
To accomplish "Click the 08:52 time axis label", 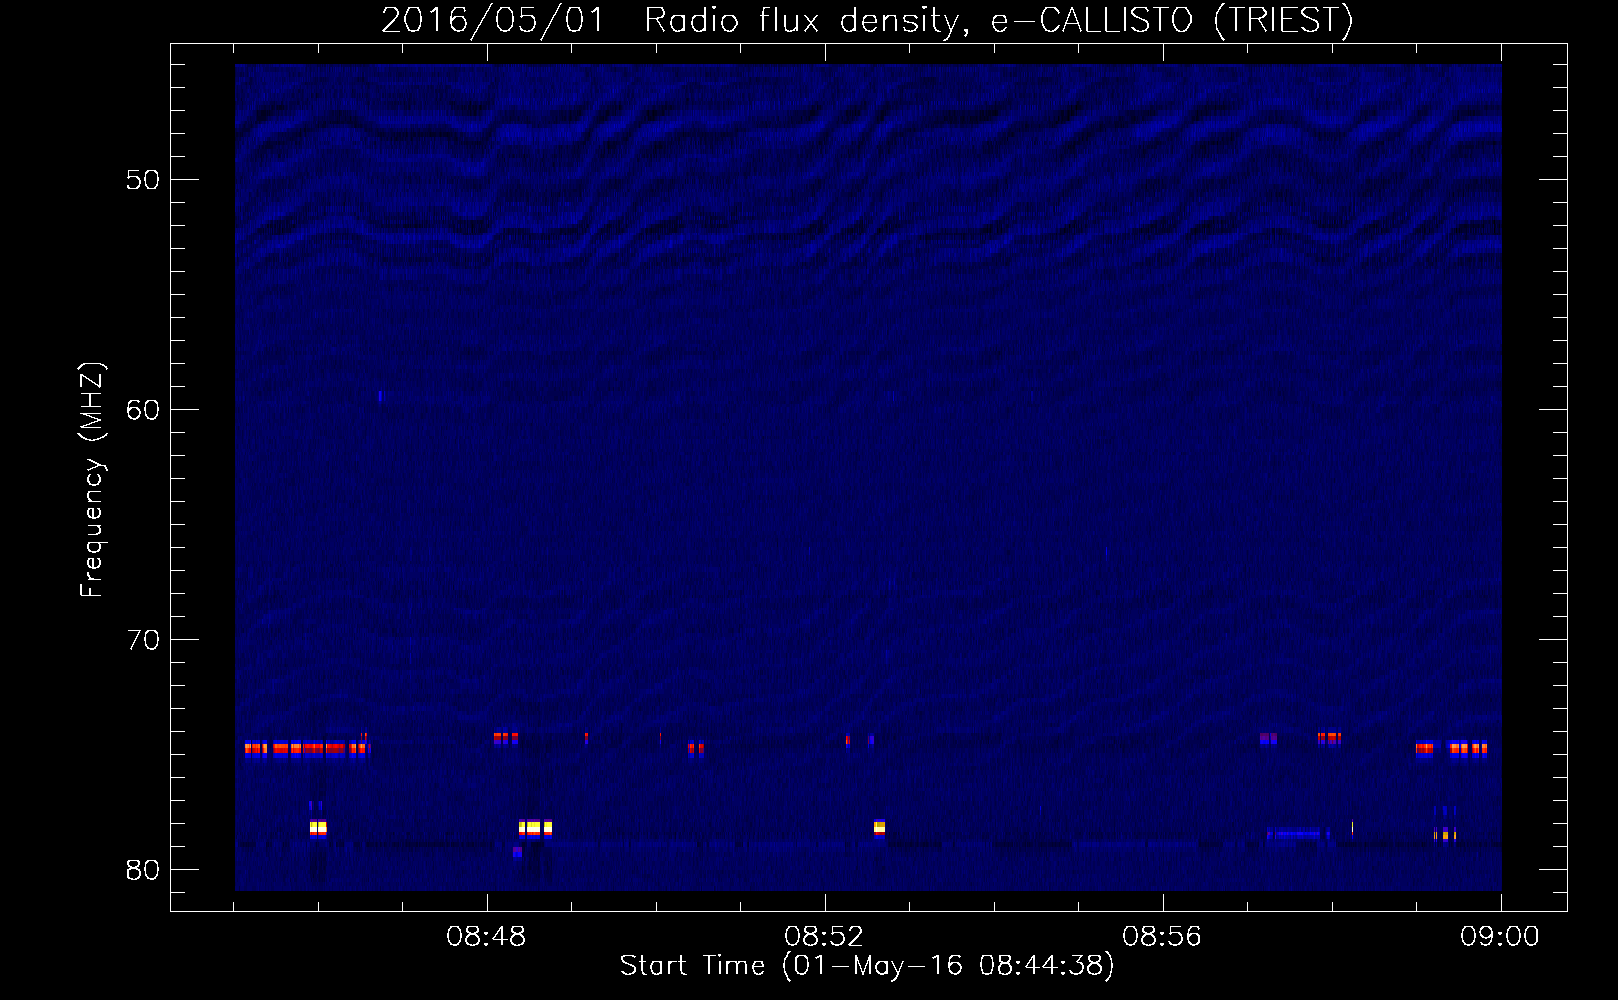I will [824, 937].
